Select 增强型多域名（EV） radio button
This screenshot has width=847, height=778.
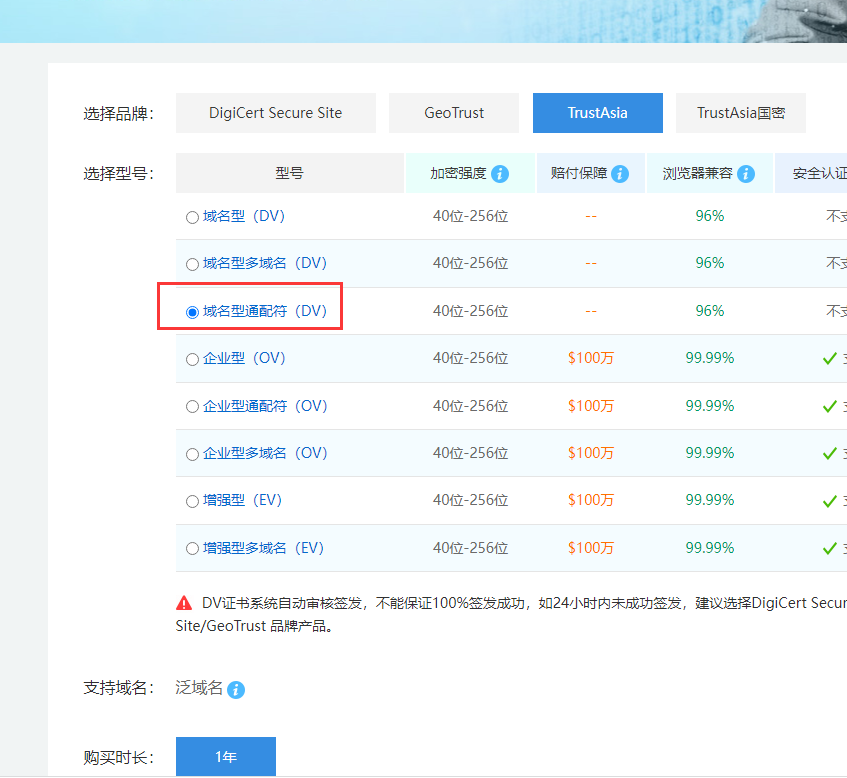192,549
